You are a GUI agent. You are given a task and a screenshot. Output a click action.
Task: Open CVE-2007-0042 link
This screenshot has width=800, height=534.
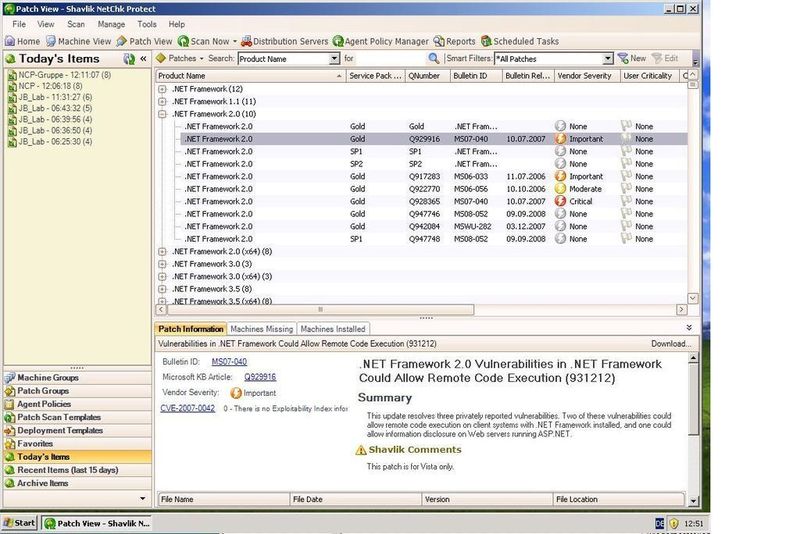coord(188,409)
